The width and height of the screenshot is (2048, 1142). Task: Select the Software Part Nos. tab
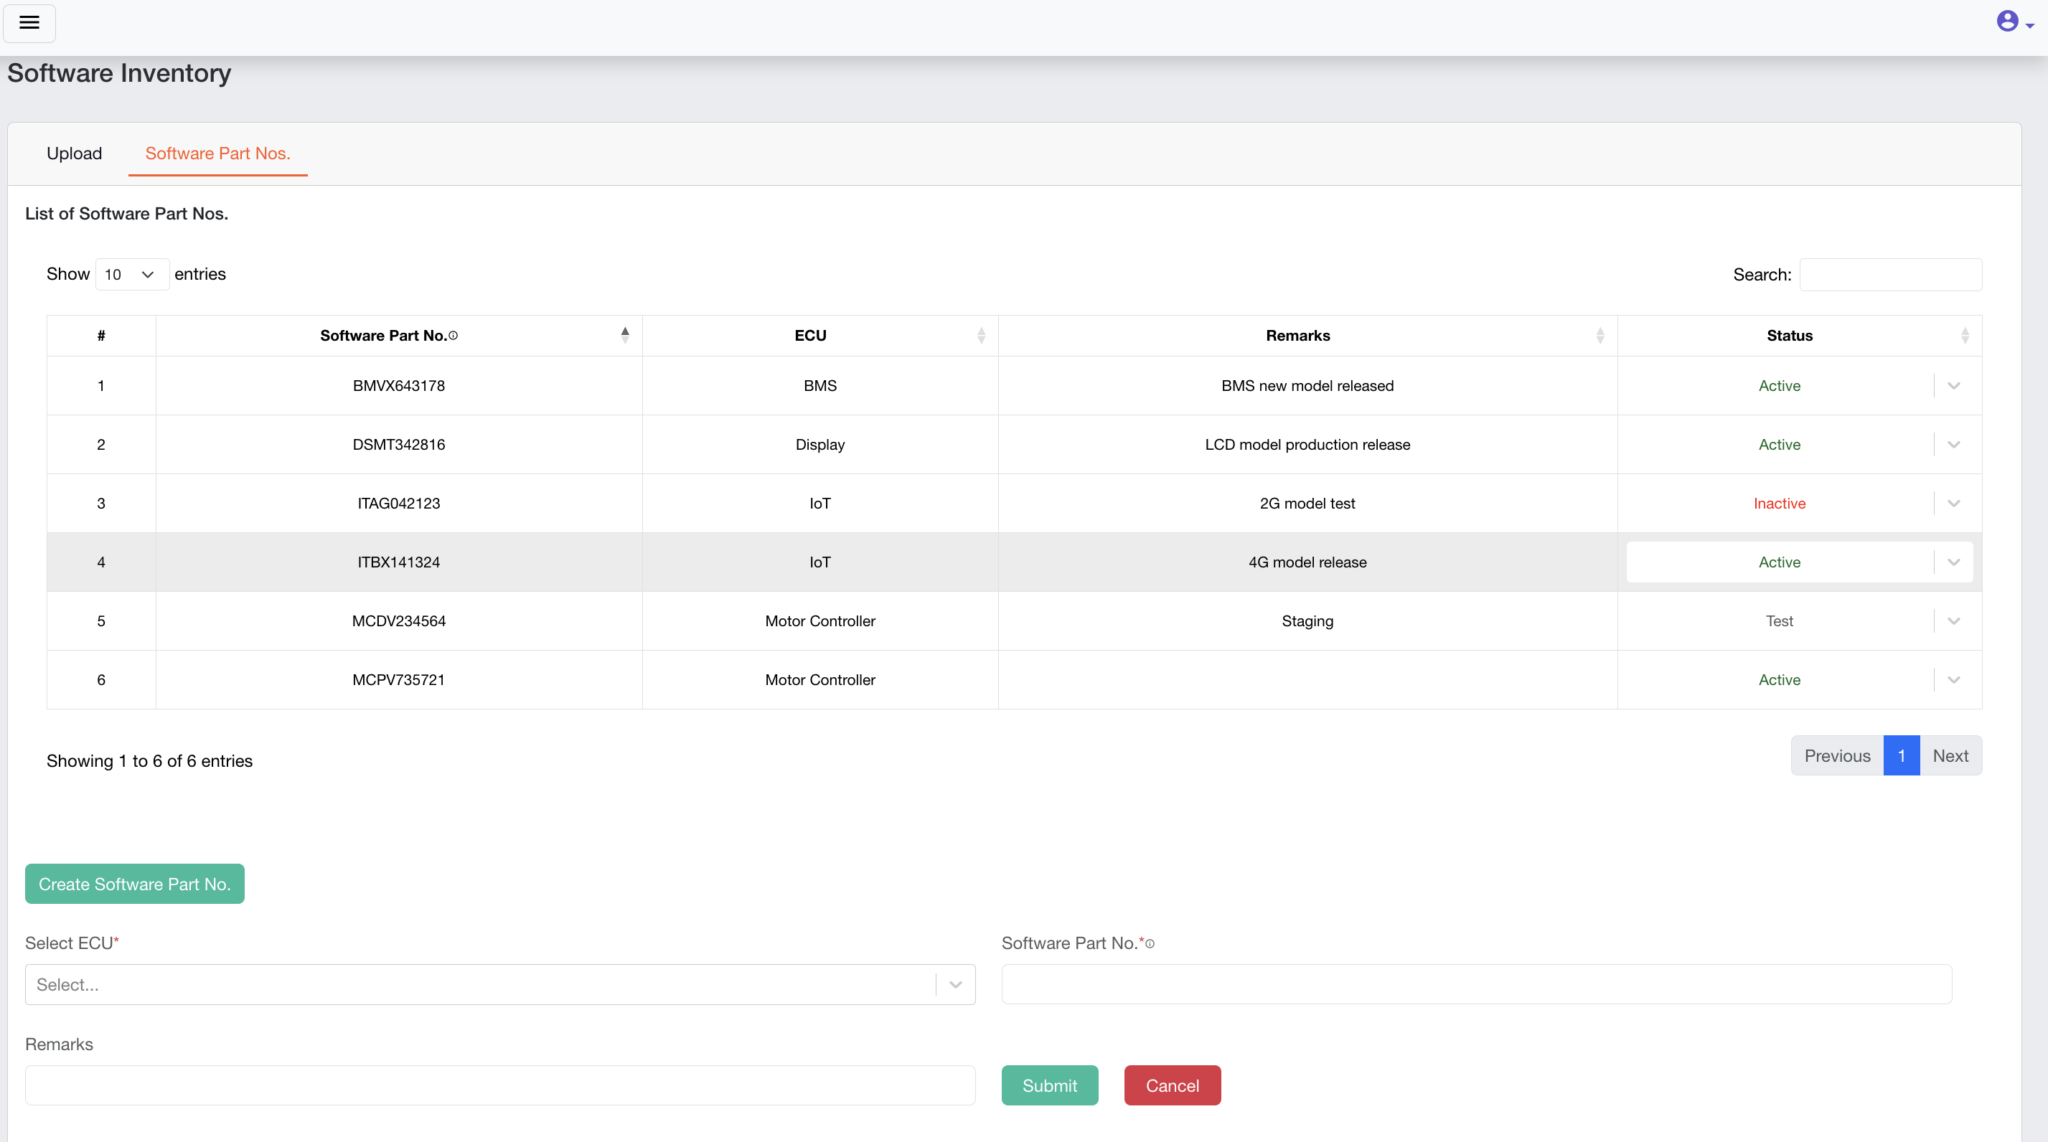[217, 153]
